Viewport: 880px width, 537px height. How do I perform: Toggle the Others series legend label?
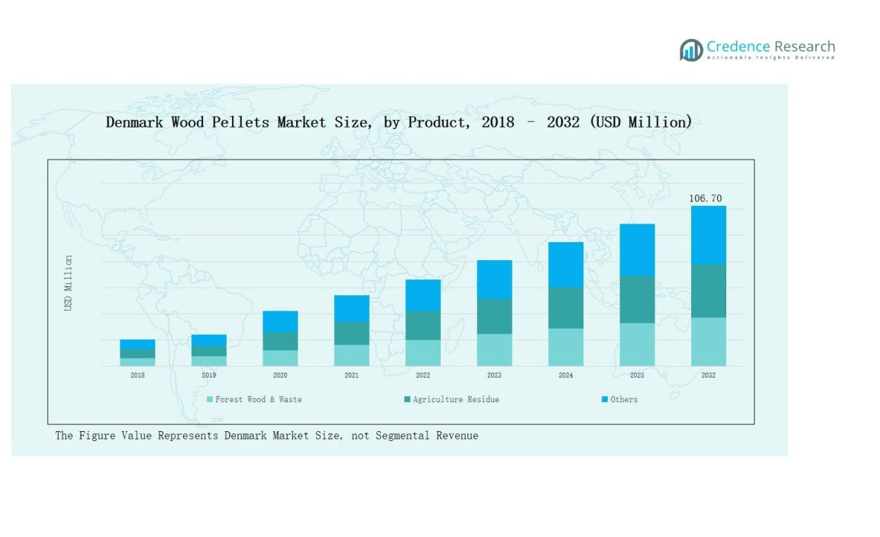point(624,399)
